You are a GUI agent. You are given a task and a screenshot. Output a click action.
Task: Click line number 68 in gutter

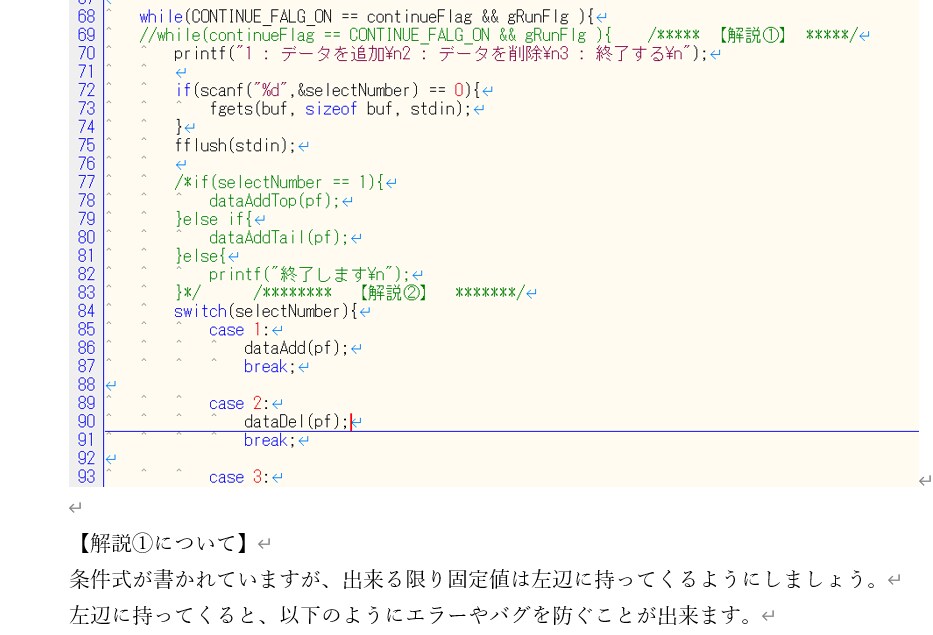[86, 17]
